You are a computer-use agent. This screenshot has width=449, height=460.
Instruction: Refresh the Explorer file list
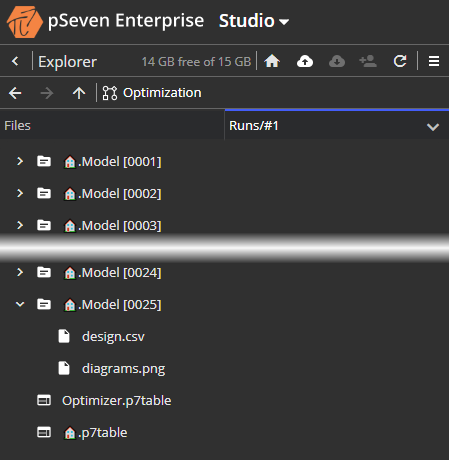(x=400, y=61)
